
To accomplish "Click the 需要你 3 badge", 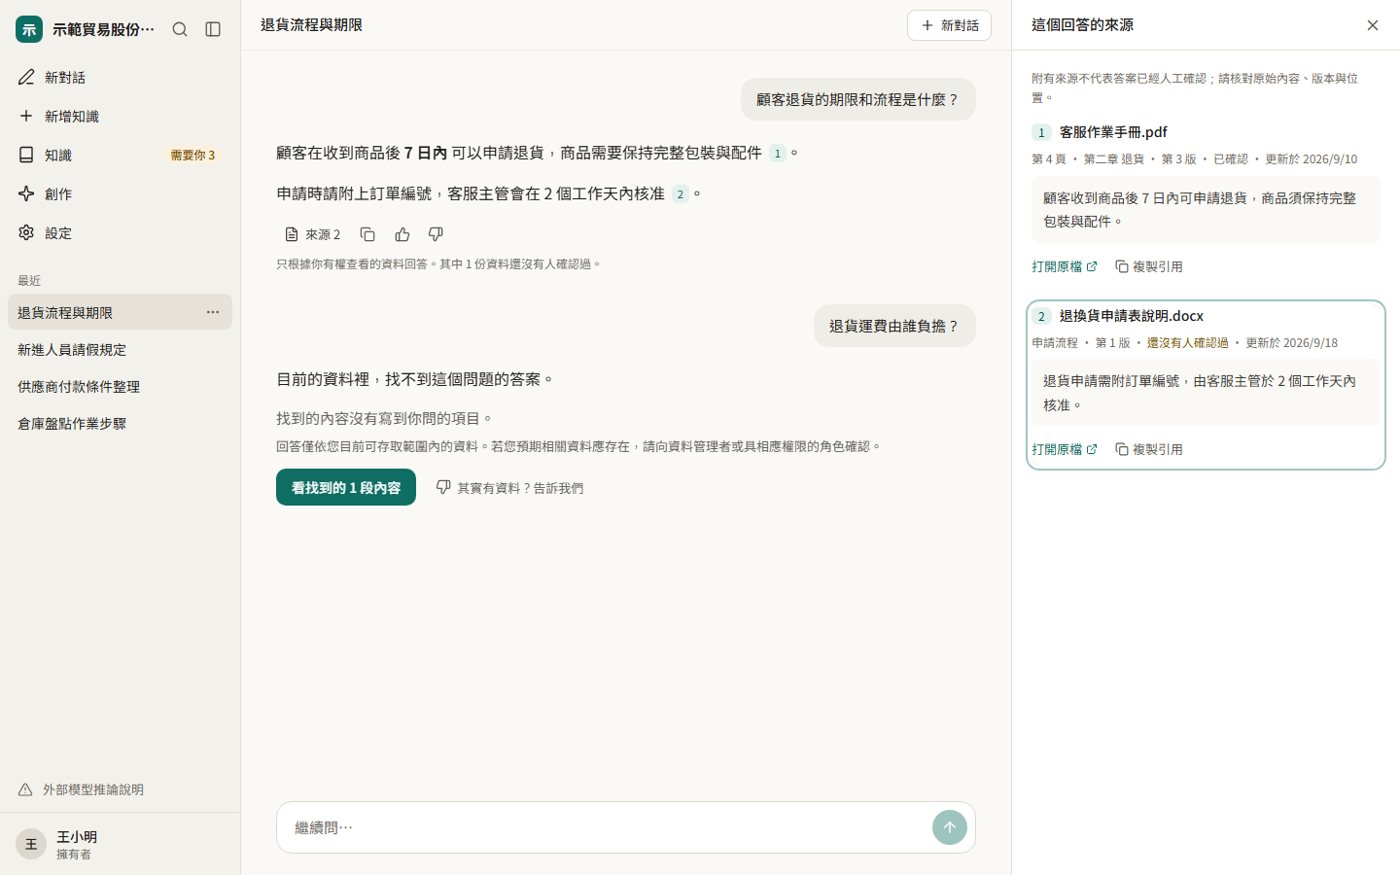I will point(192,155).
